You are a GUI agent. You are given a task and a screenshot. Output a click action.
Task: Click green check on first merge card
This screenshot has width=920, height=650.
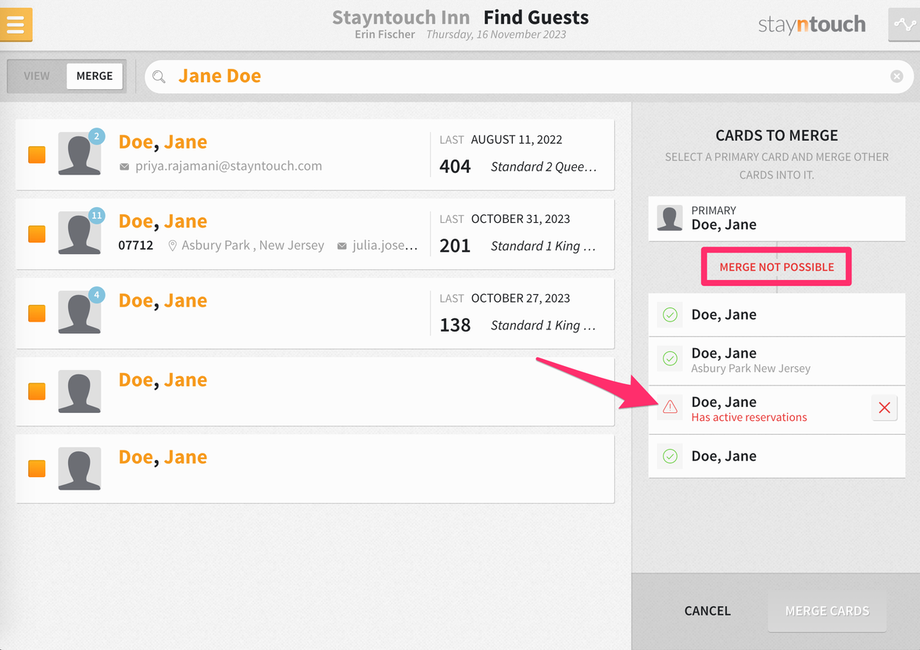(x=670, y=314)
